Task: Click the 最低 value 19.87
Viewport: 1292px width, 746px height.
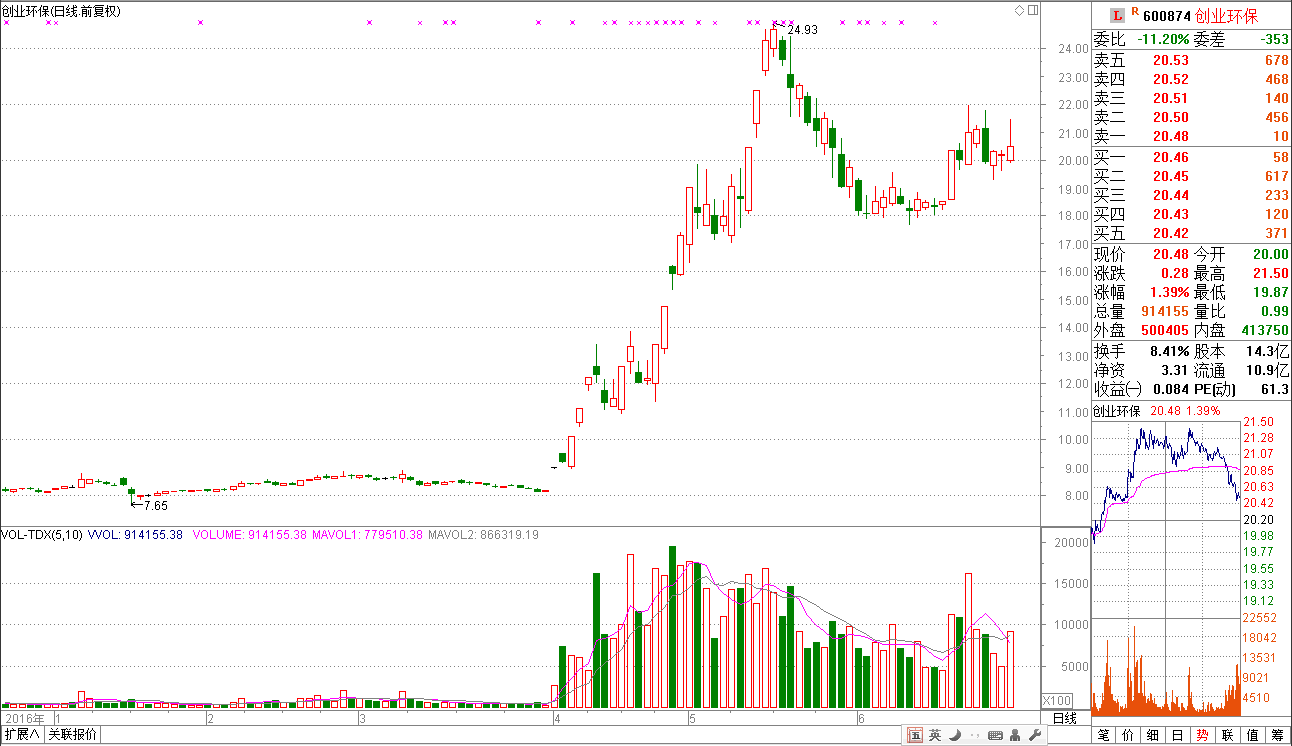Action: 1271,292
